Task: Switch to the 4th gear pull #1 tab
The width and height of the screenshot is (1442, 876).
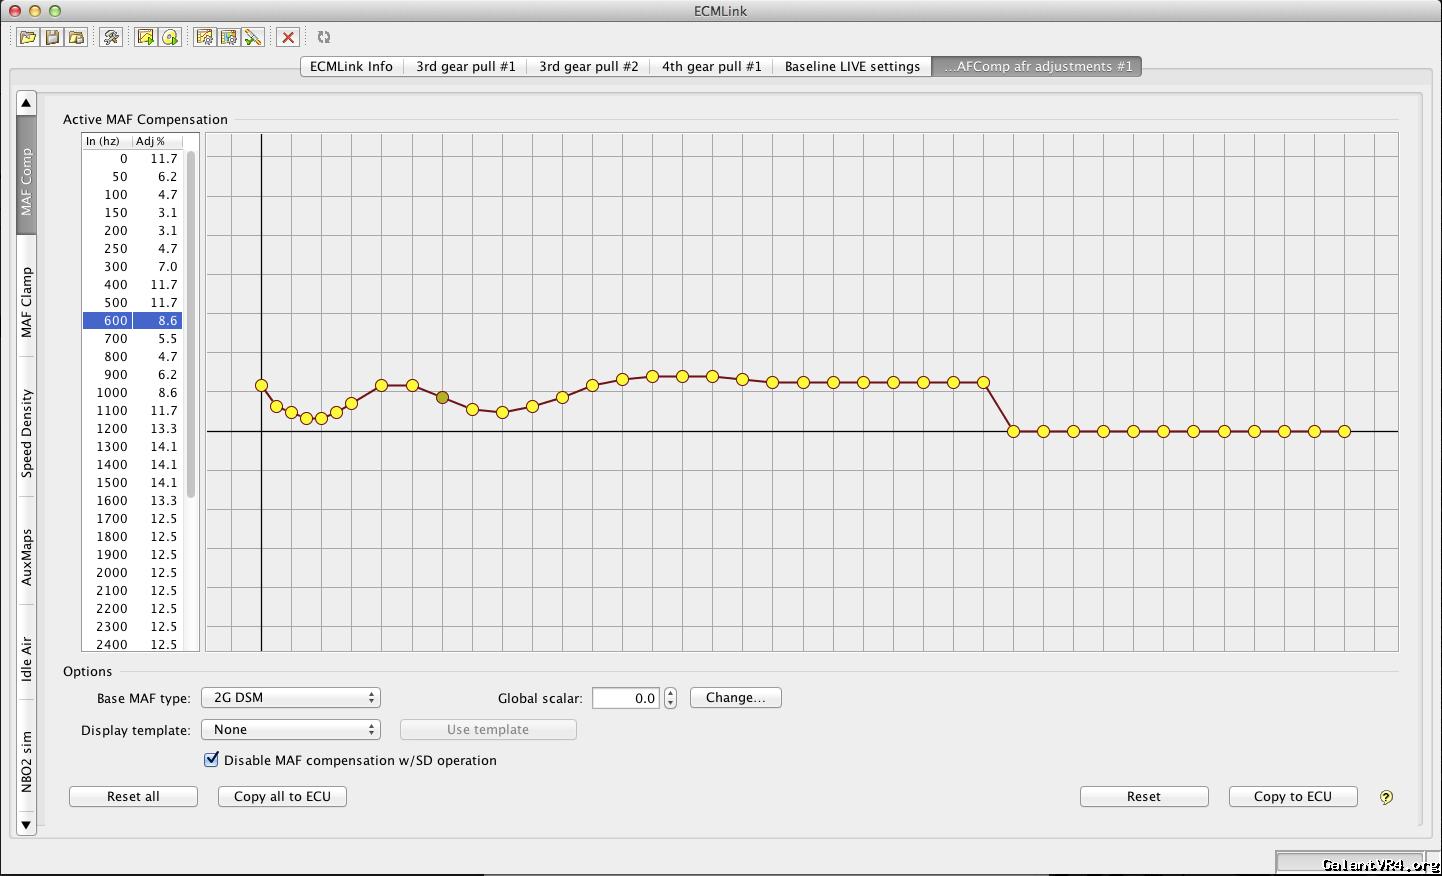Action: [711, 66]
